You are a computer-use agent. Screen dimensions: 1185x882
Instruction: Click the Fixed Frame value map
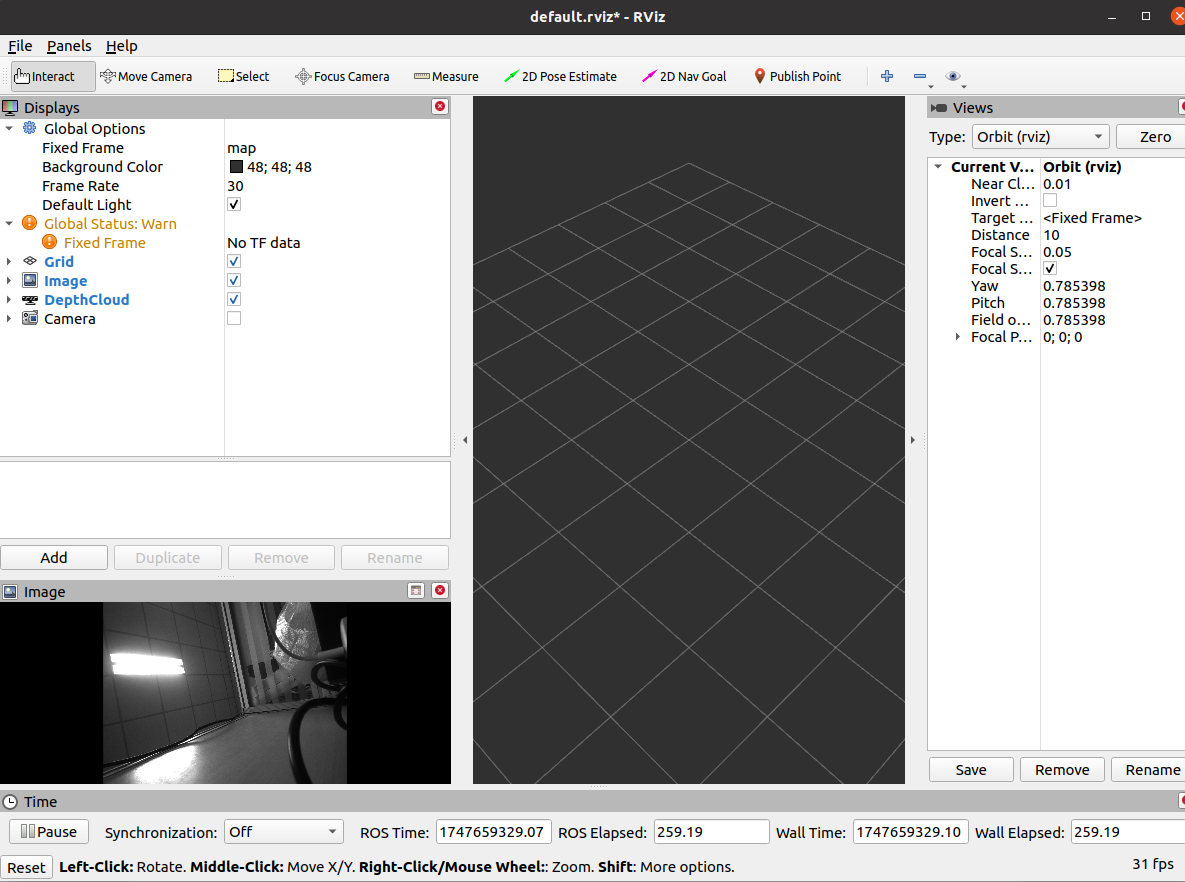(x=242, y=147)
